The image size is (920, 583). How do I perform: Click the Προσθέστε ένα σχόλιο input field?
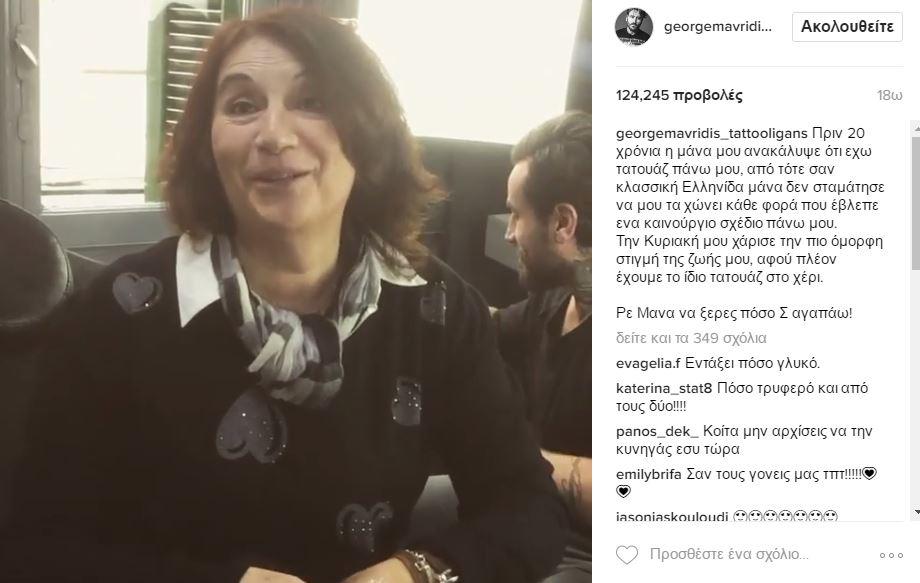coord(729,554)
